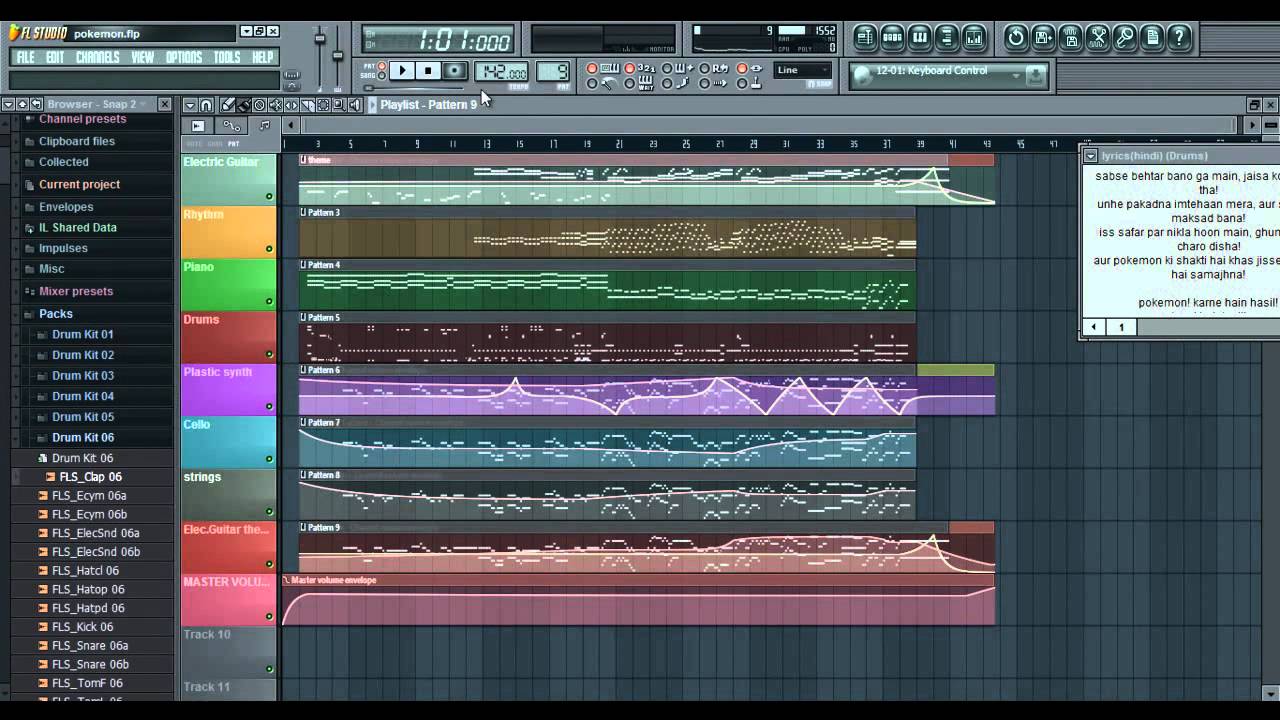This screenshot has width=1280, height=720.
Task: Open the OPTIONS menu
Action: (184, 58)
